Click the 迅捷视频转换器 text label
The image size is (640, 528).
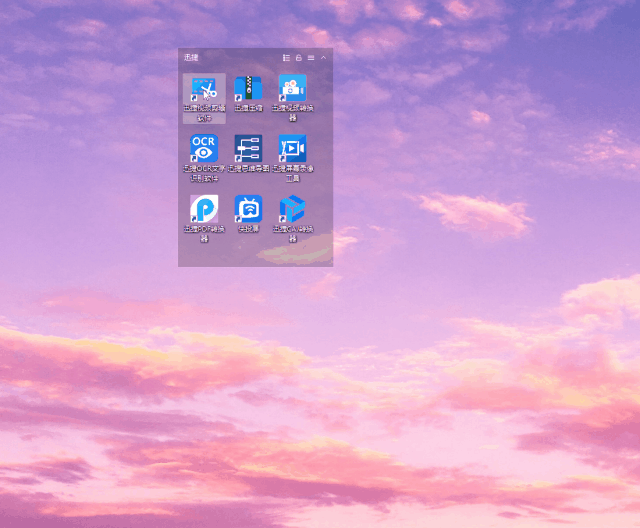tap(292, 112)
